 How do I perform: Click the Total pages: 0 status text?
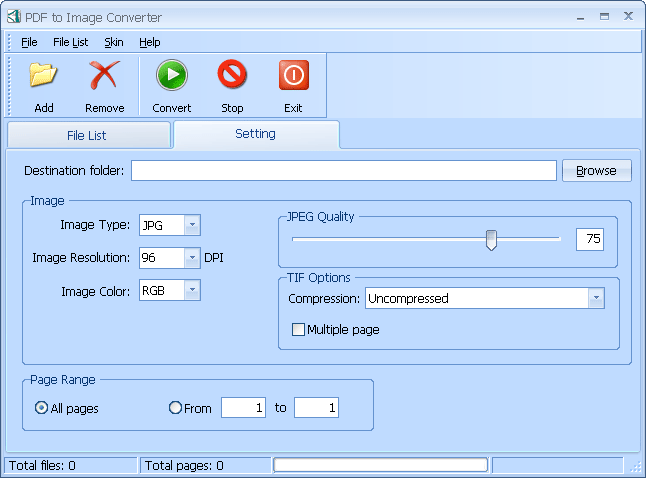point(184,466)
